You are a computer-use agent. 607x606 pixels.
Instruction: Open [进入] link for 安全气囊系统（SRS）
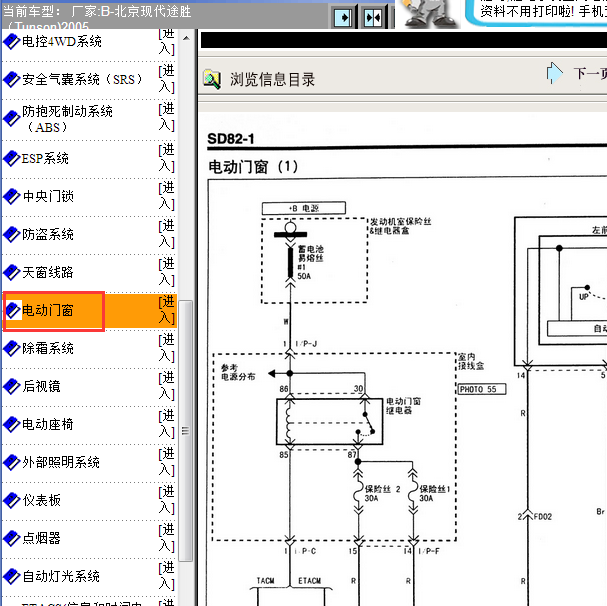tap(167, 79)
